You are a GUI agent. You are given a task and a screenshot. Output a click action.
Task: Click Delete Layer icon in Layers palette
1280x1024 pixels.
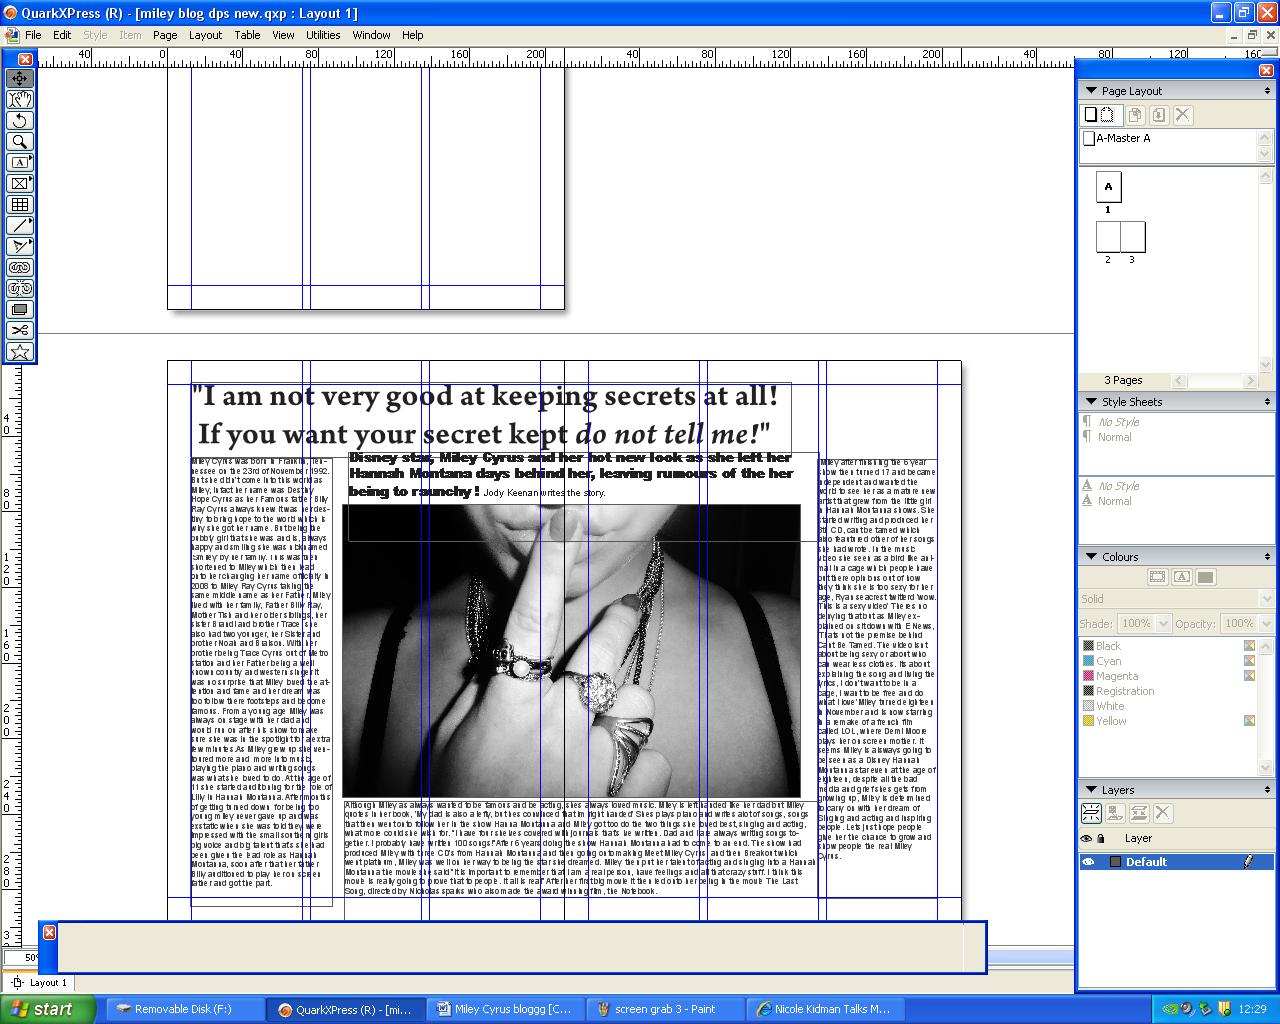(1163, 813)
